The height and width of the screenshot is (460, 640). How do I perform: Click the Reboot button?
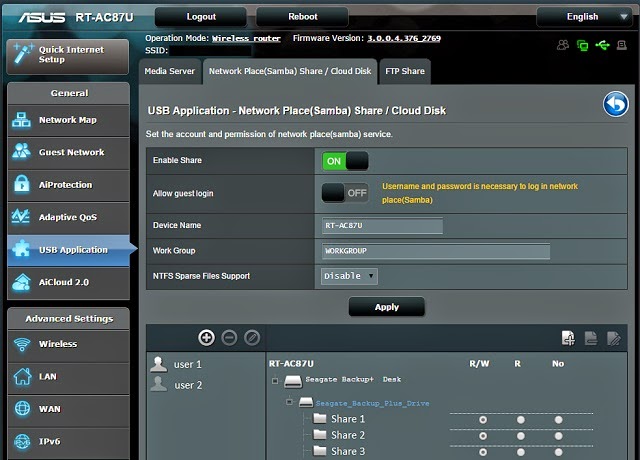coord(302,17)
